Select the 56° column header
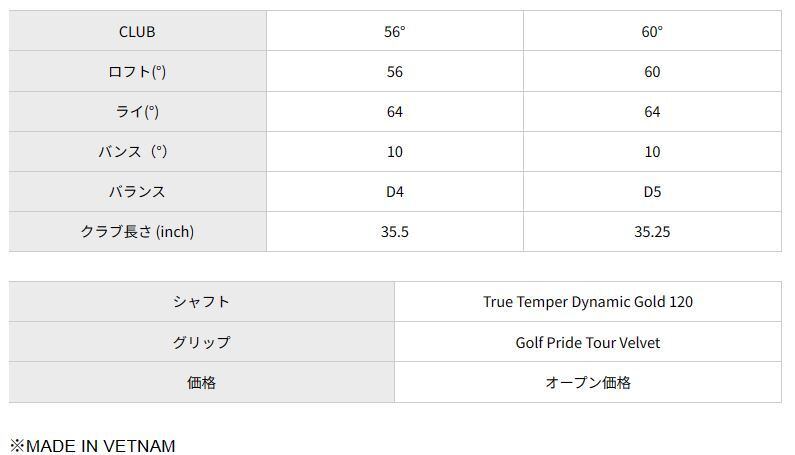 point(395,31)
